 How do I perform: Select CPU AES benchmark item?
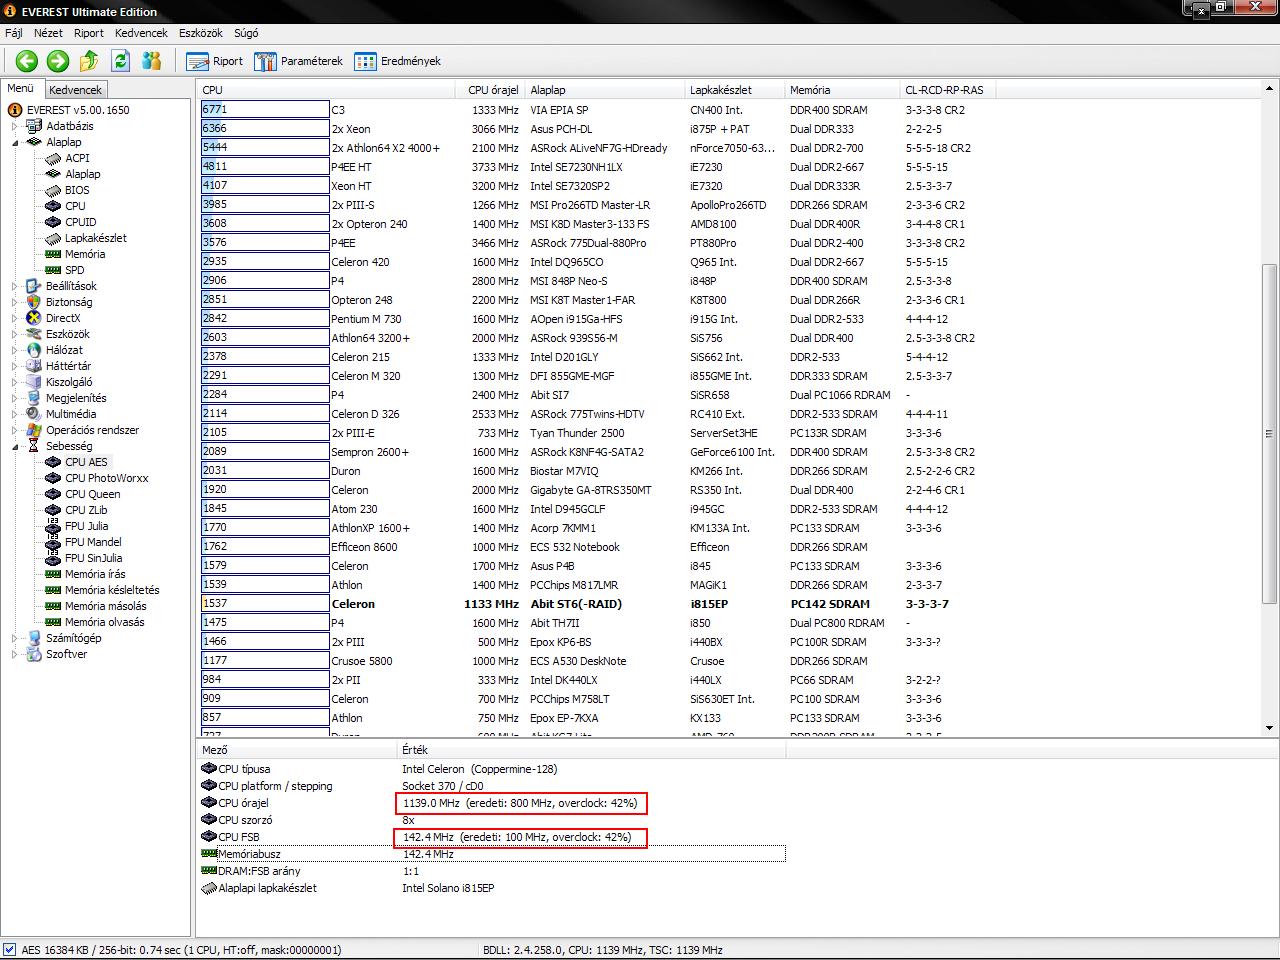pyautogui.click(x=77, y=462)
